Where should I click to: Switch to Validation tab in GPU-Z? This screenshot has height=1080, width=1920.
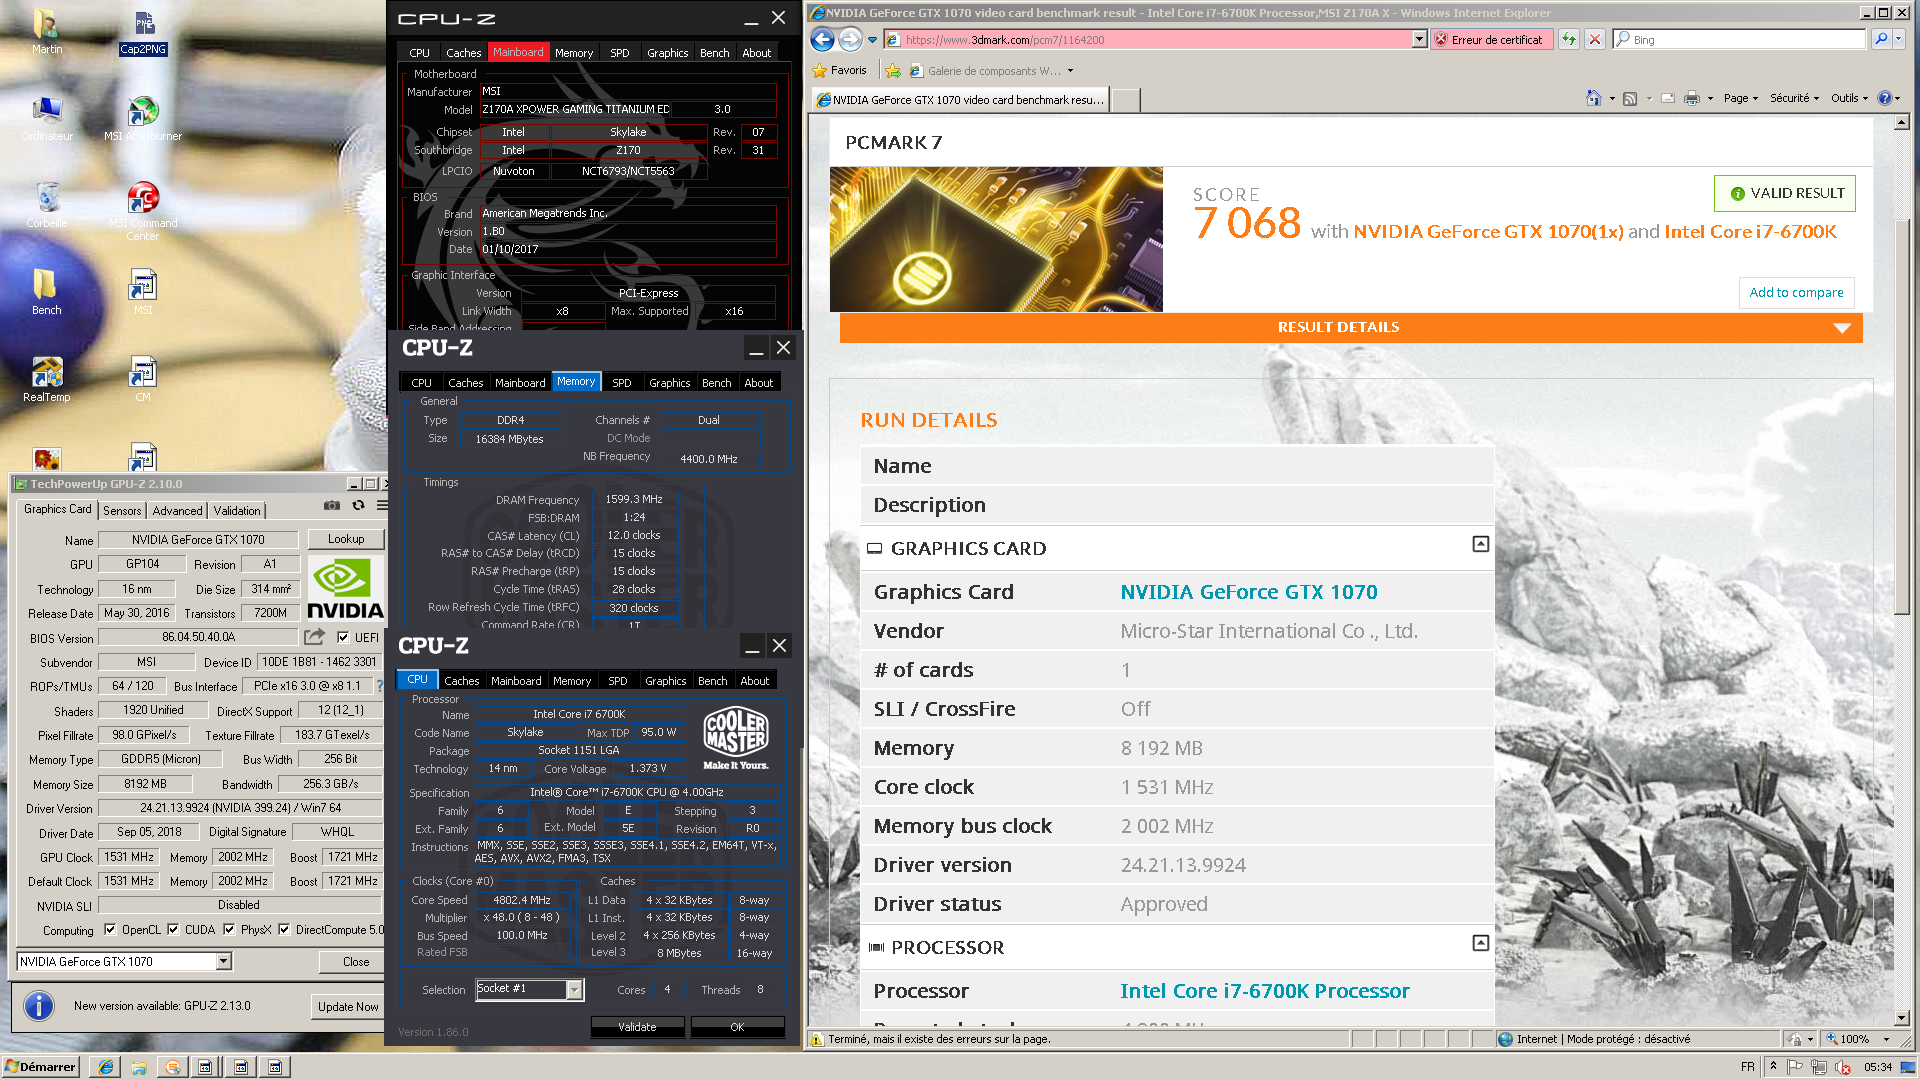[x=237, y=510]
